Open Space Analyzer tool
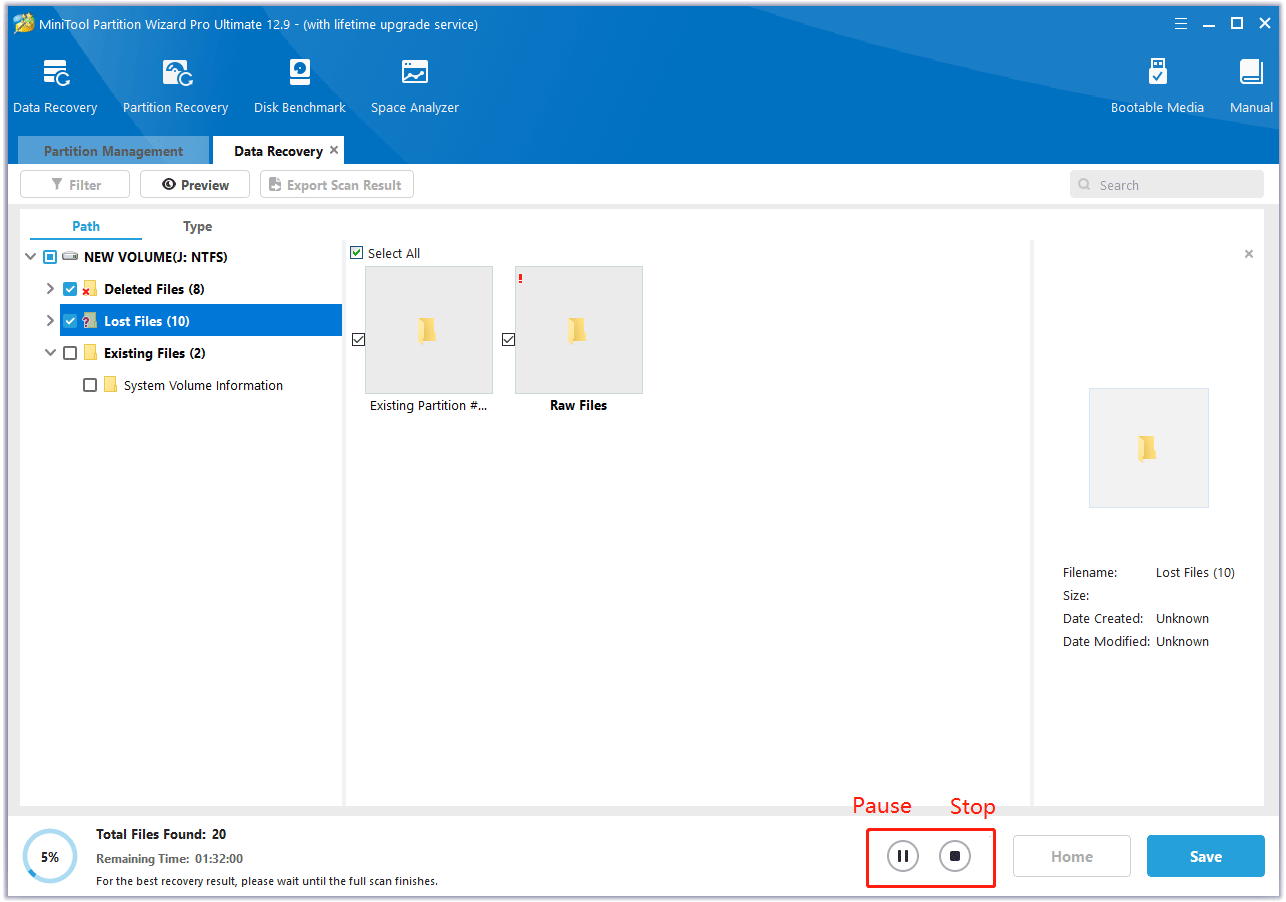Image resolution: width=1286 pixels, height=902 pixels. (x=415, y=87)
